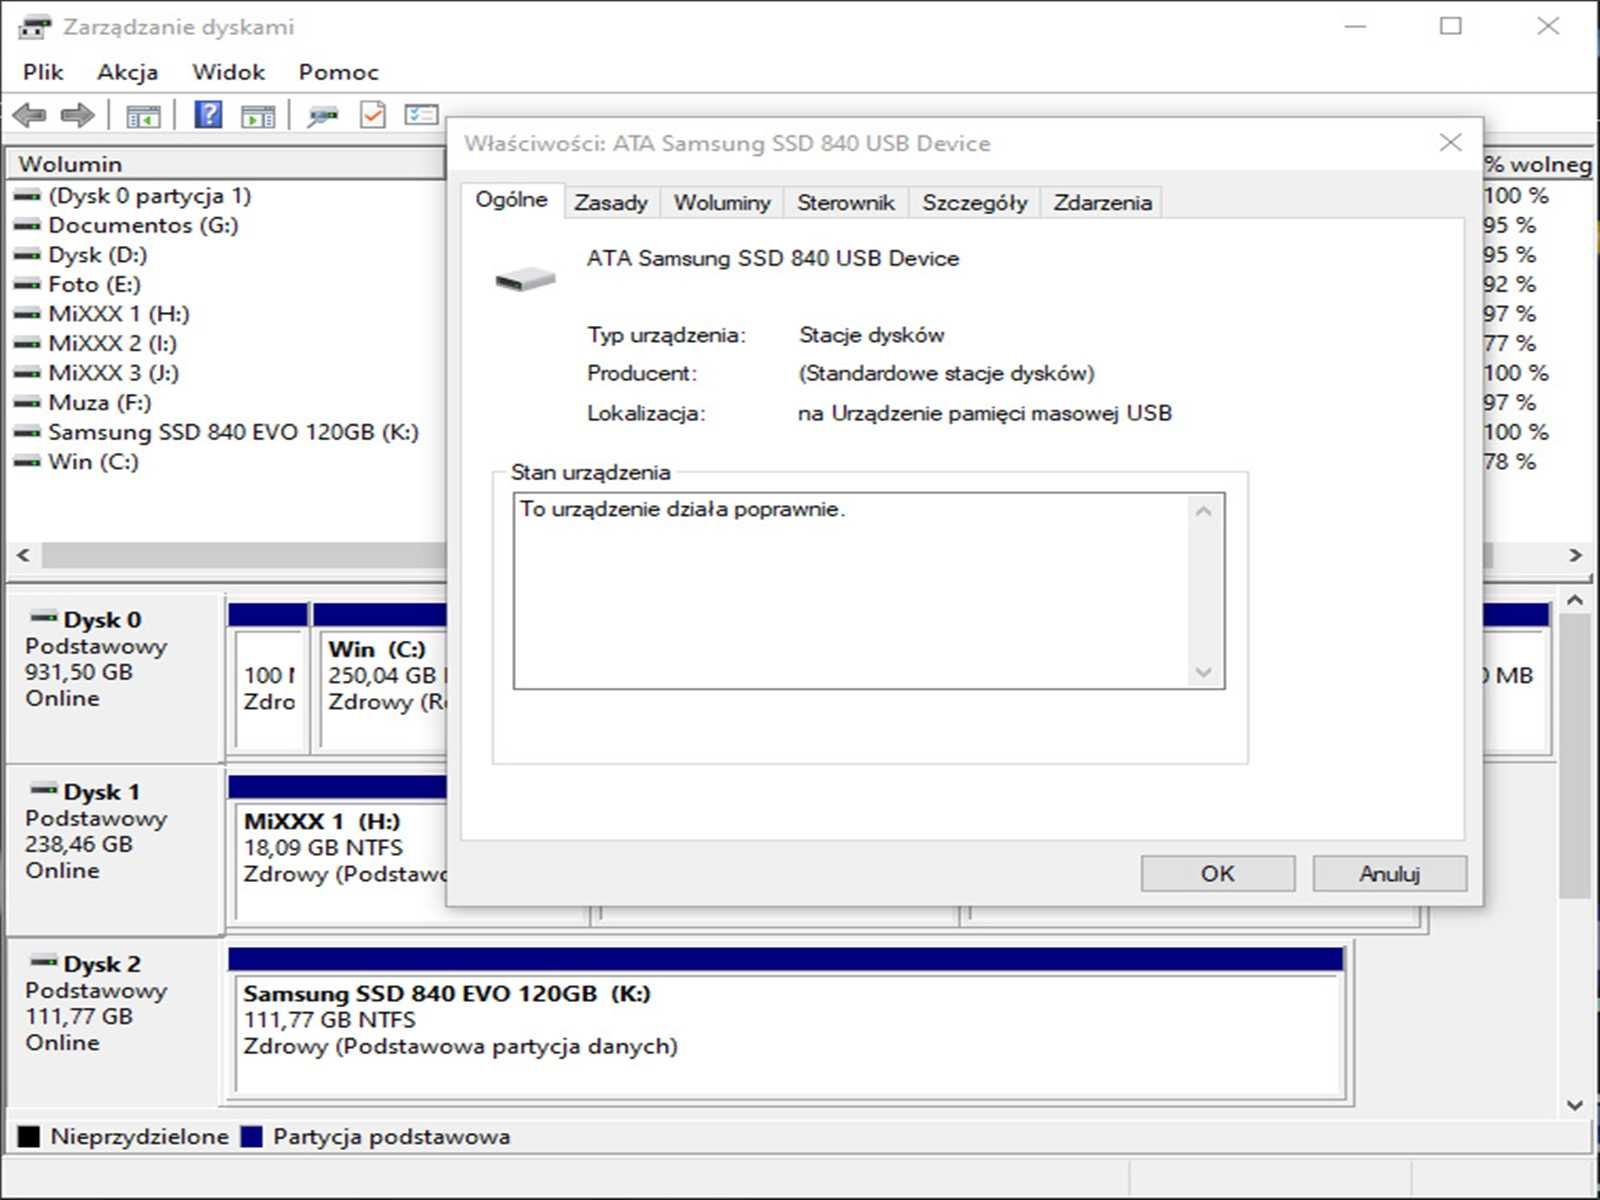Click the Forward arrow in the toolbar
The height and width of the screenshot is (1200, 1600).
click(x=78, y=115)
